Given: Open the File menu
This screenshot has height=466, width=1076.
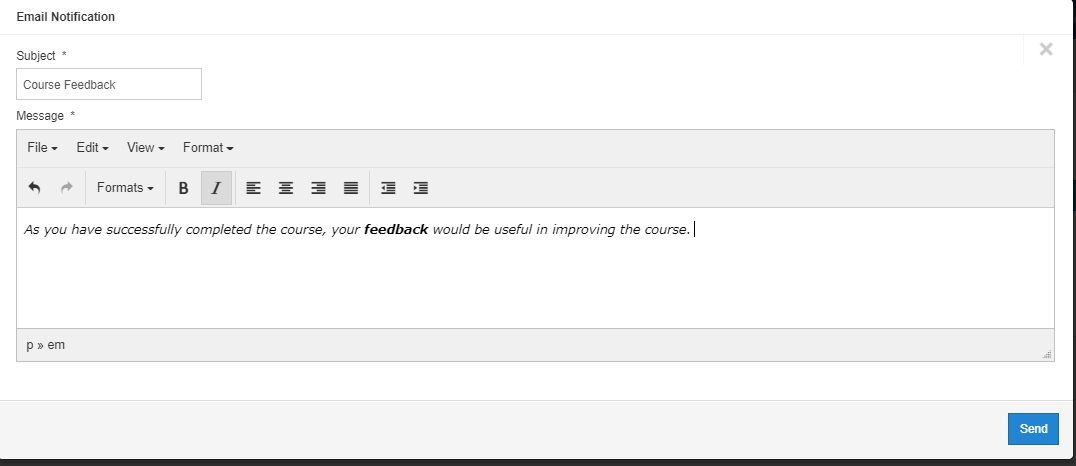Looking at the screenshot, I should pos(42,148).
